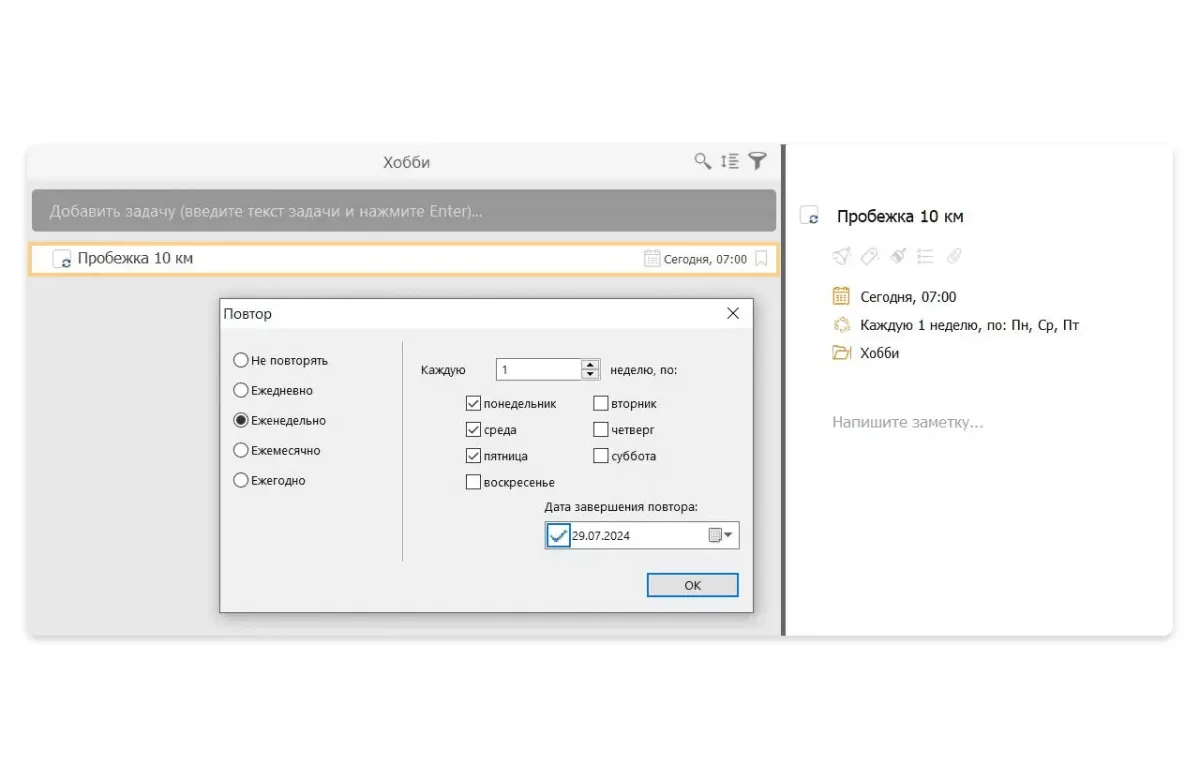Click the search magnifier icon

703,161
